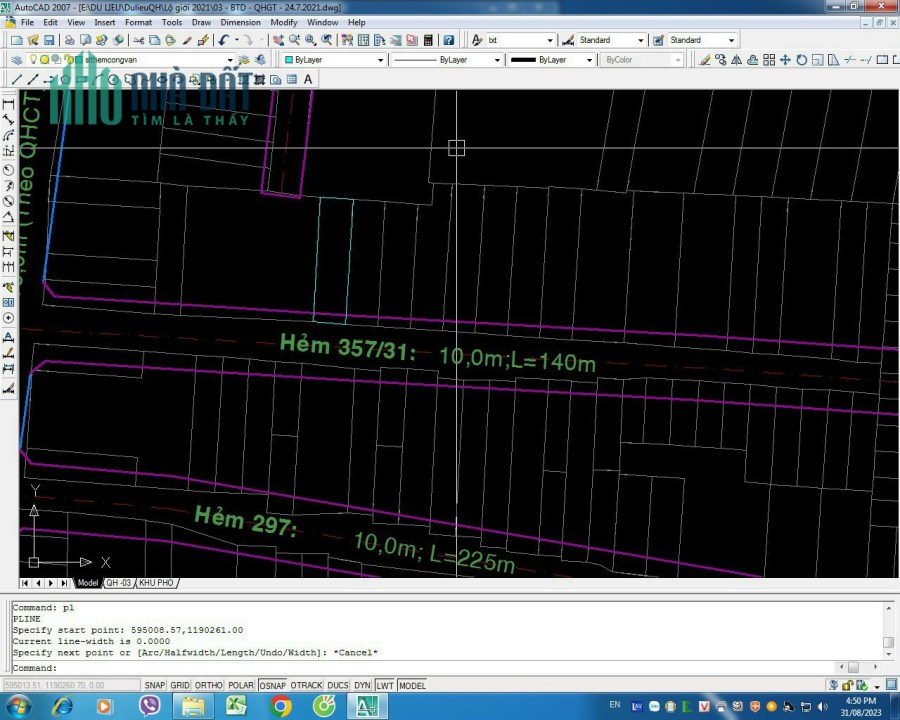This screenshot has width=900, height=720.
Task: Activate the Pan realtime hand icon
Action: (x=278, y=40)
